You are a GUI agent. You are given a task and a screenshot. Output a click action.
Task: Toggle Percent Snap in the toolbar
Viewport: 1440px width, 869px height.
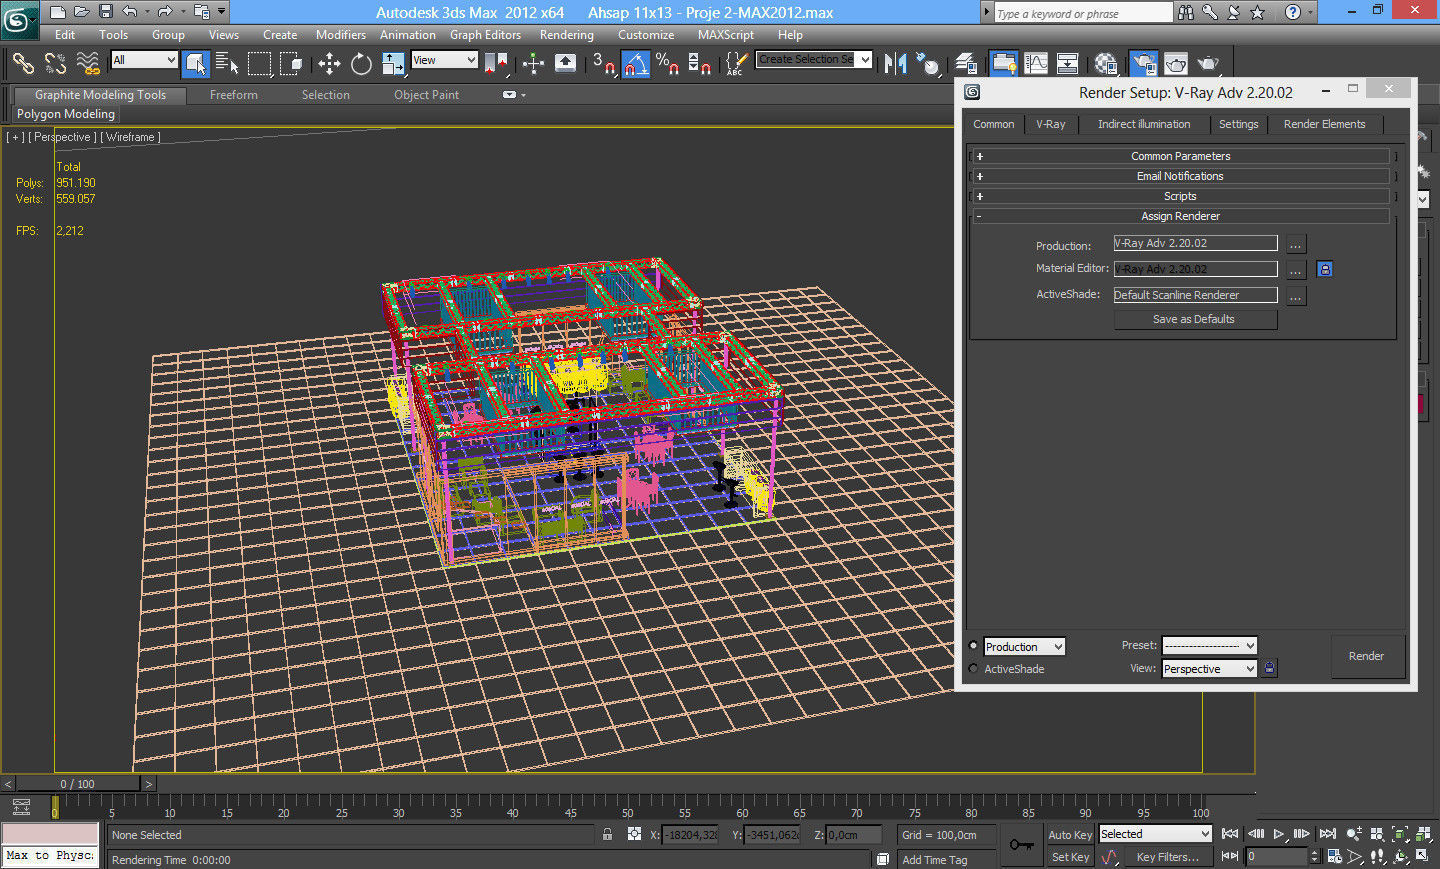[667, 64]
